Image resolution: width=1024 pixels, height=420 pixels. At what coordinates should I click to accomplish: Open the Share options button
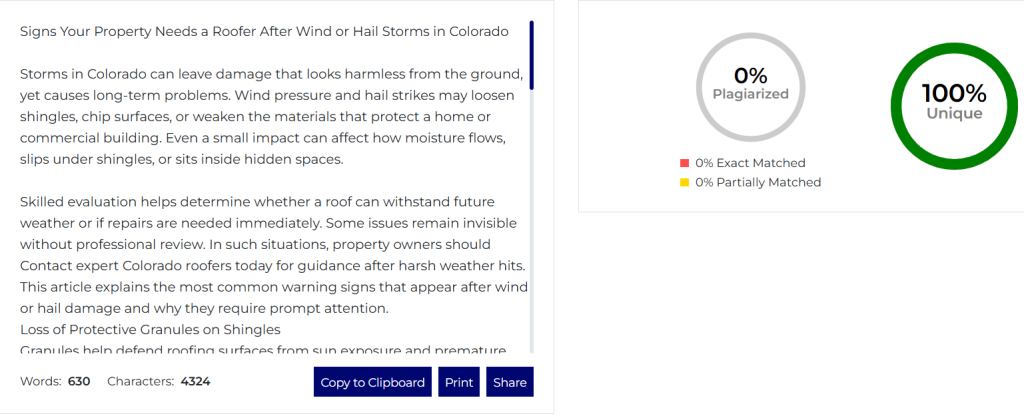click(509, 382)
